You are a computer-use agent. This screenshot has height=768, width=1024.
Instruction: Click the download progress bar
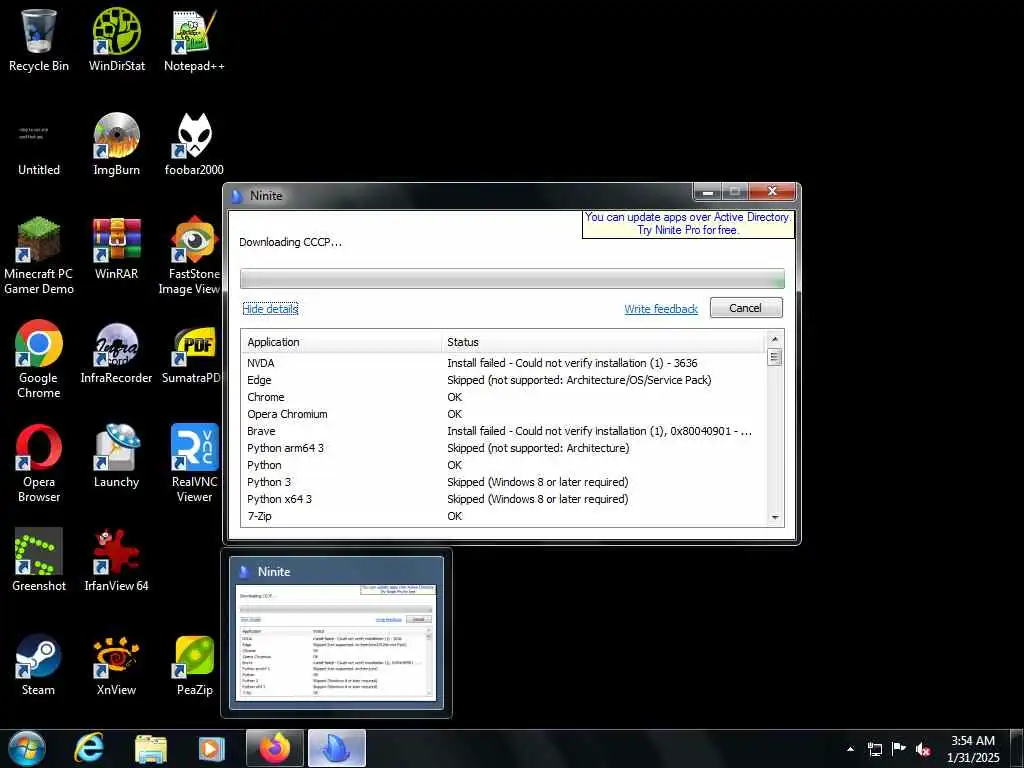click(512, 278)
